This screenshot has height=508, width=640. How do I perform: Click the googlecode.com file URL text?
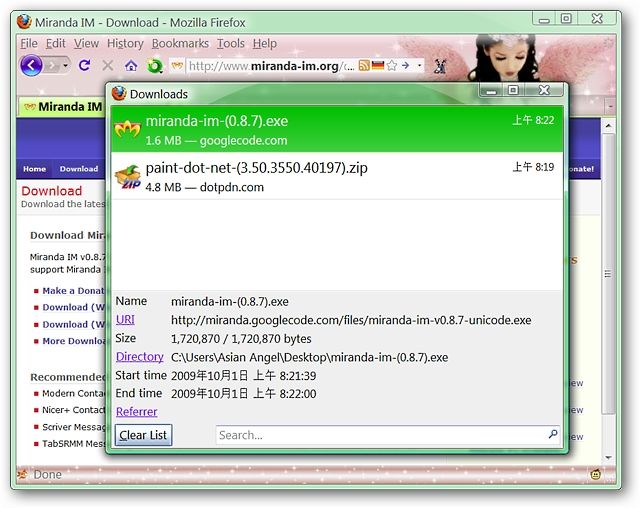coord(351,320)
